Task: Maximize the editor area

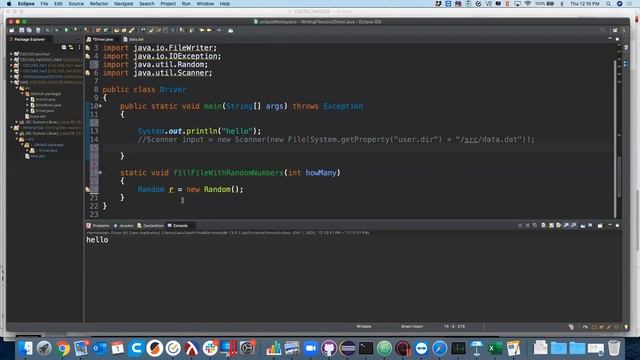Action: coord(617,39)
